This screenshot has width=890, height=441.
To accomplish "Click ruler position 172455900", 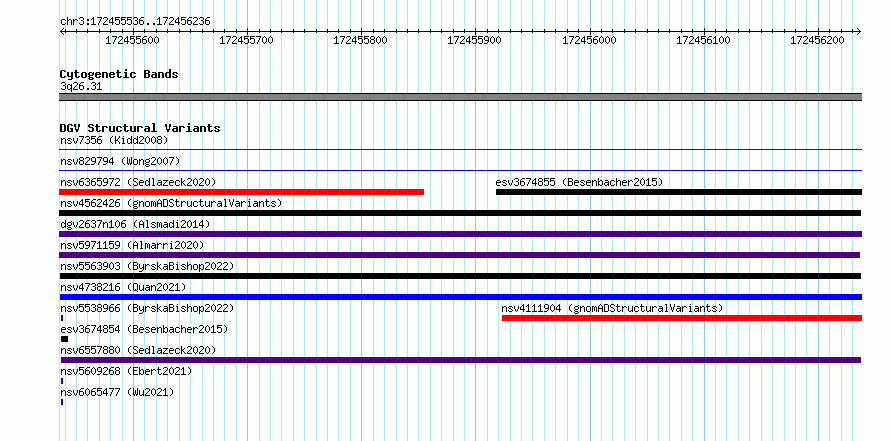I will [x=475, y=40].
